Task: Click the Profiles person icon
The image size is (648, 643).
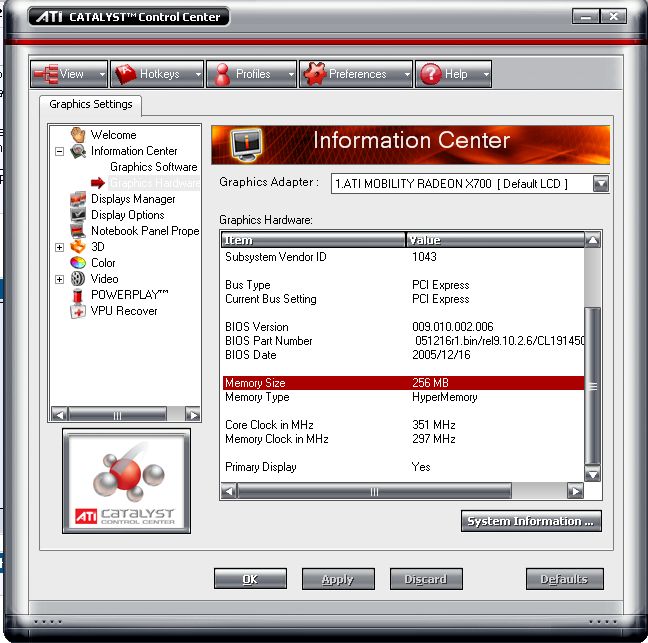Action: 222,74
